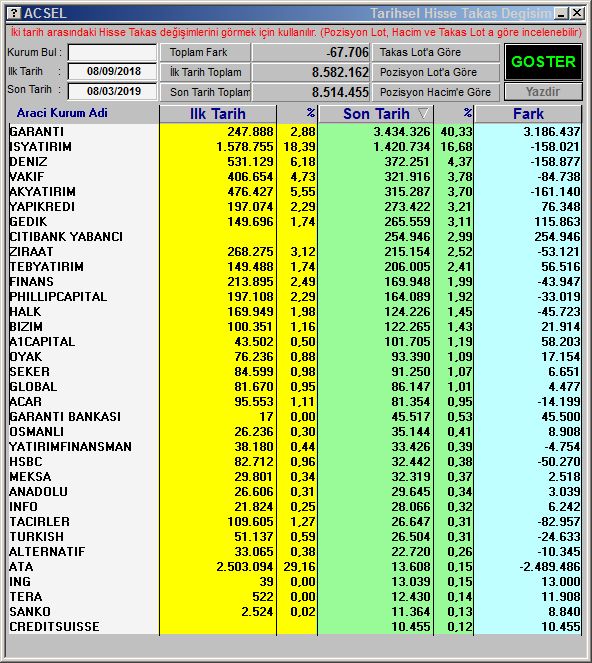Click Ilk Tarih Toplam value 8.582.162

(x=340, y=72)
